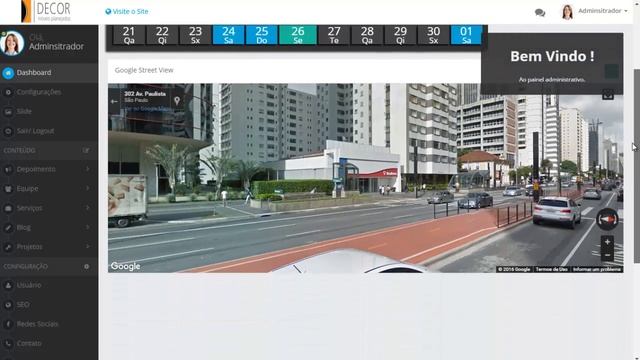The image size is (640, 360).
Task: Click the sidebar administrator profile photo
Action: pos(12,43)
